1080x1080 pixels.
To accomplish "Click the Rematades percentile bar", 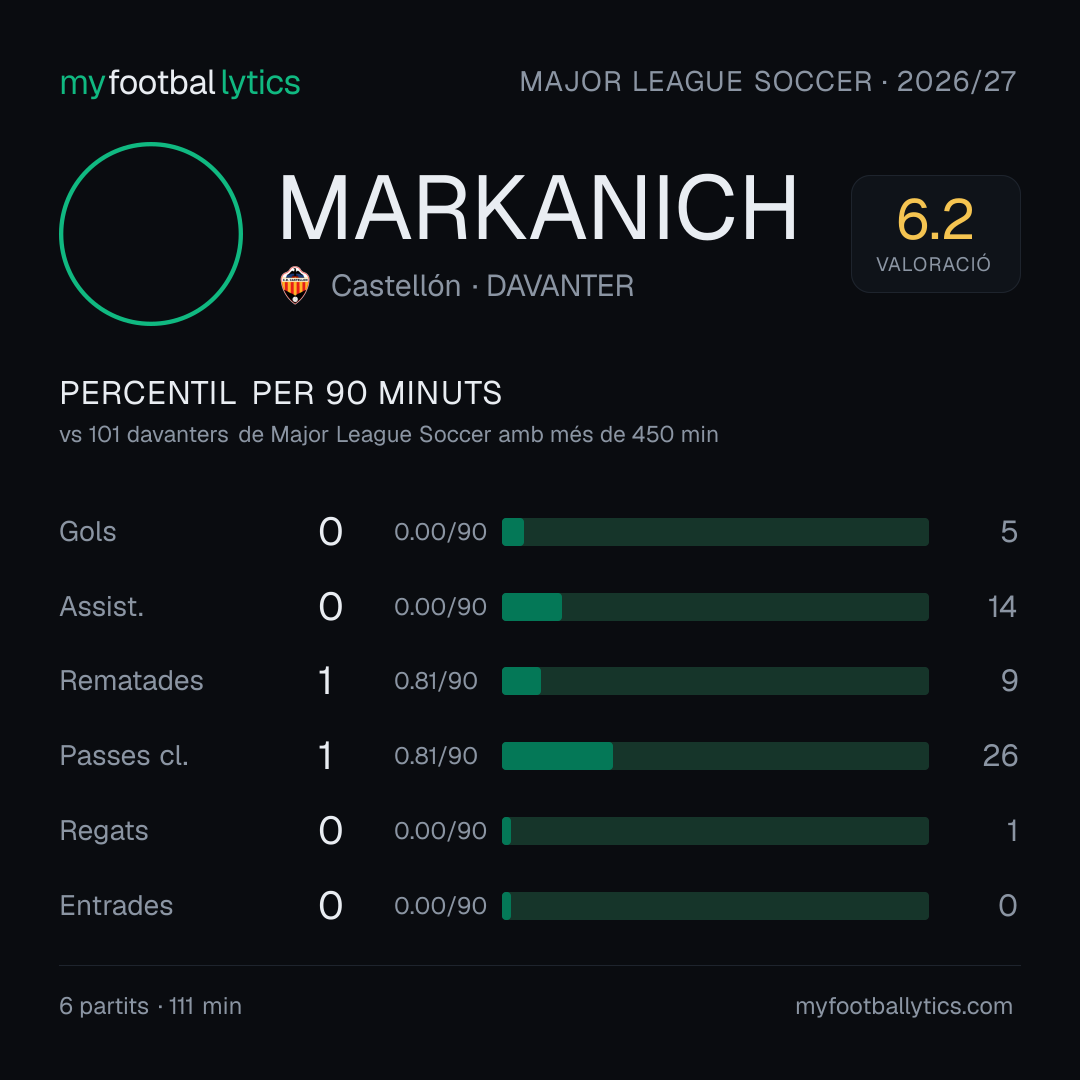I will coord(715,681).
